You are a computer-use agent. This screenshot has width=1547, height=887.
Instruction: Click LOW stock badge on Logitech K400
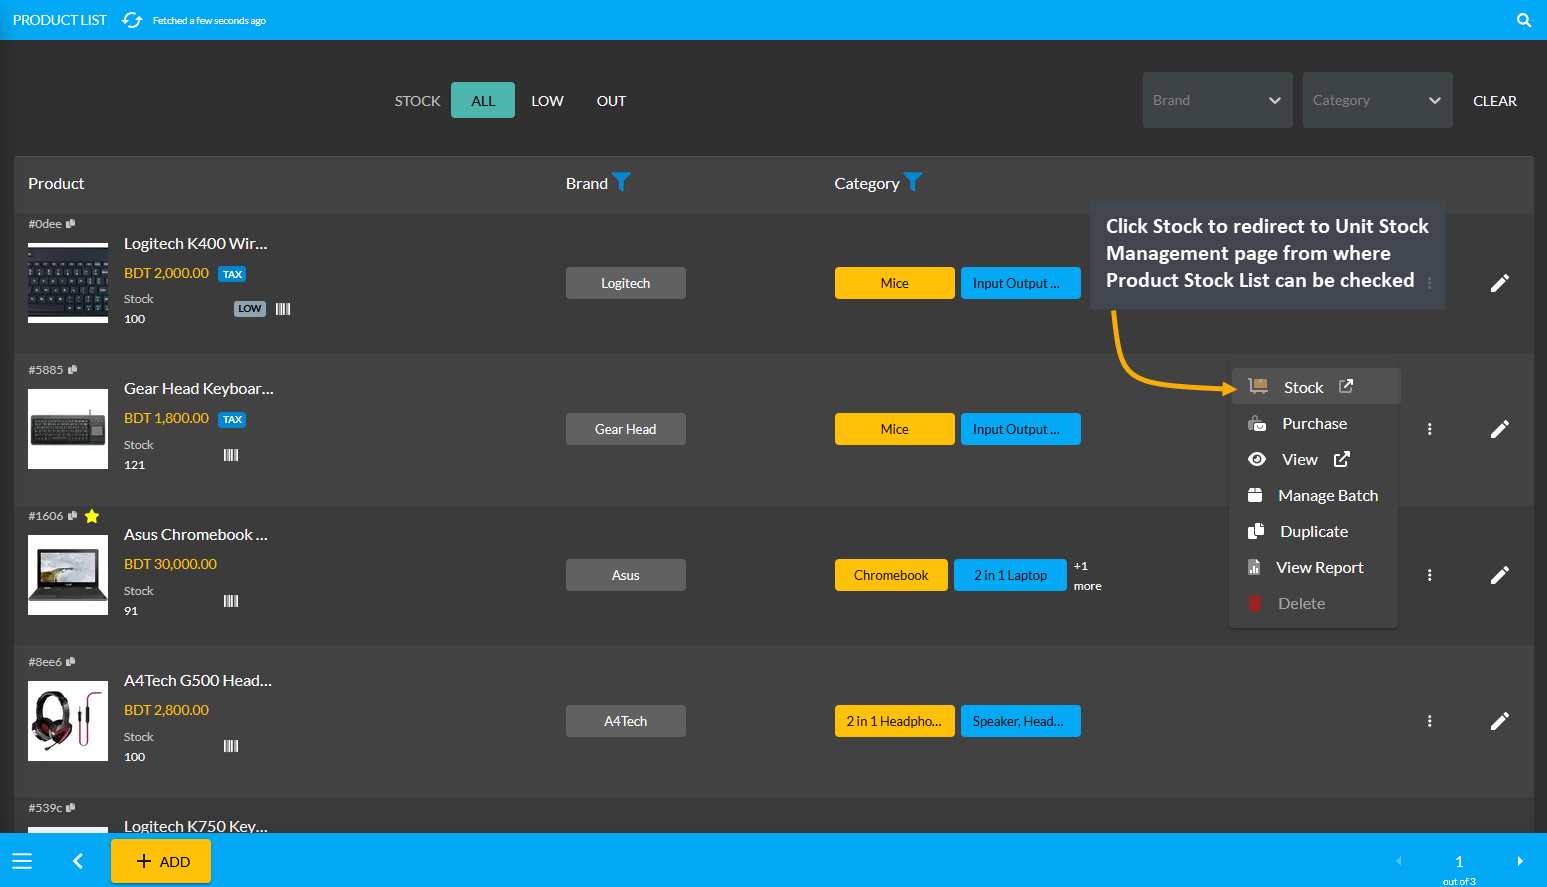click(x=250, y=309)
